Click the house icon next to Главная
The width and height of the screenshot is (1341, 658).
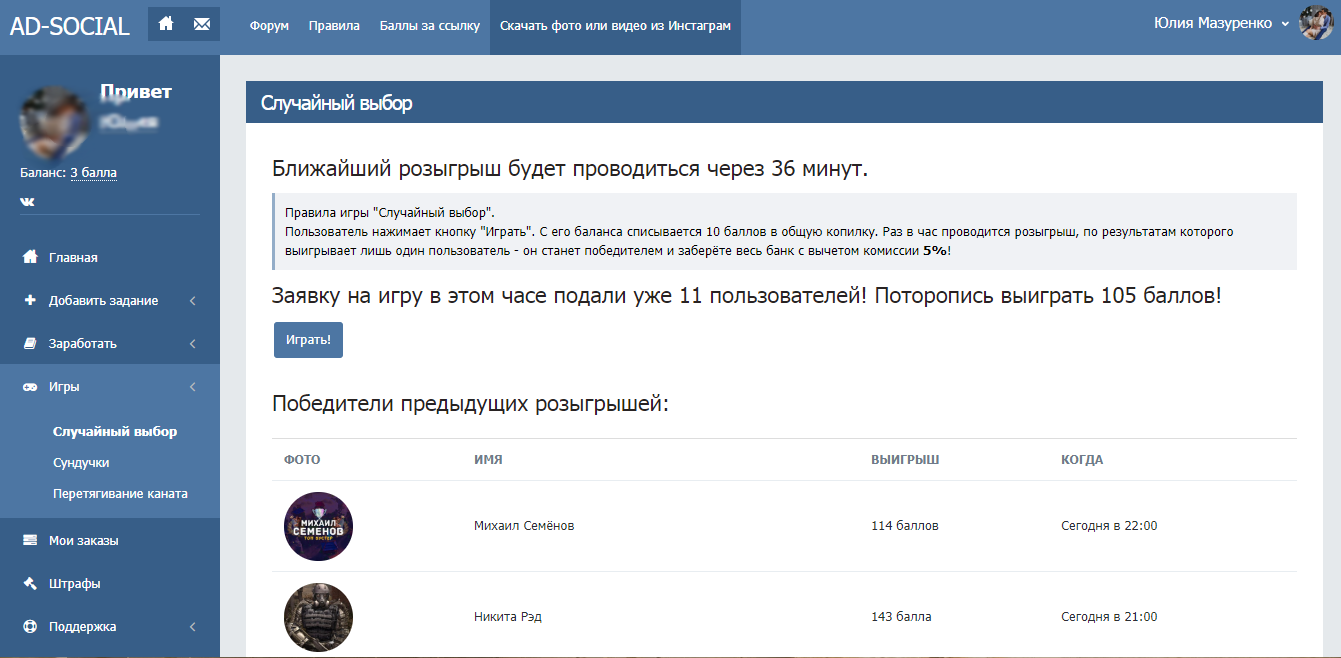click(30, 257)
